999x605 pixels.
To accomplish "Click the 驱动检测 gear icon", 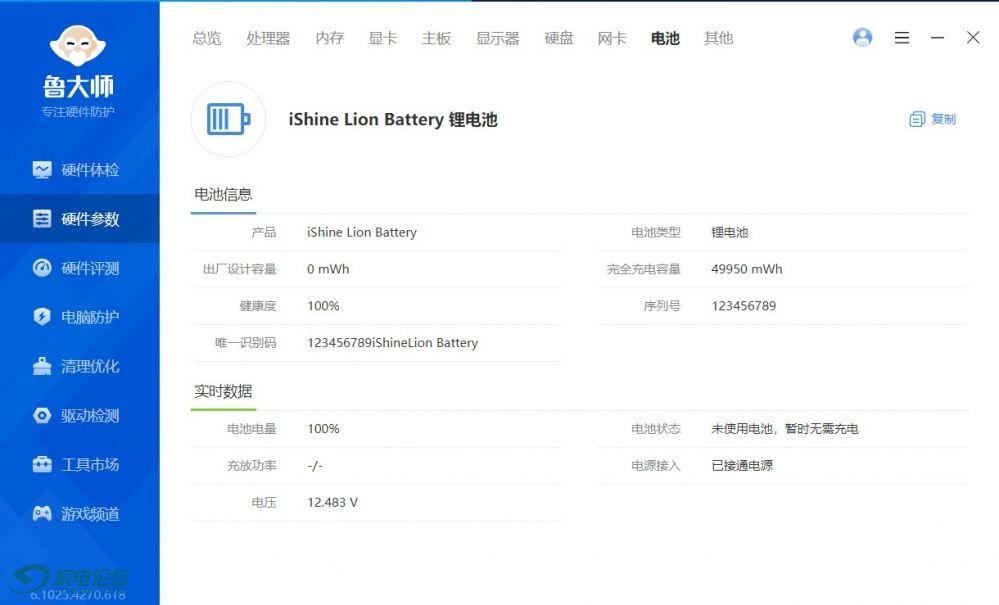I will (42, 416).
